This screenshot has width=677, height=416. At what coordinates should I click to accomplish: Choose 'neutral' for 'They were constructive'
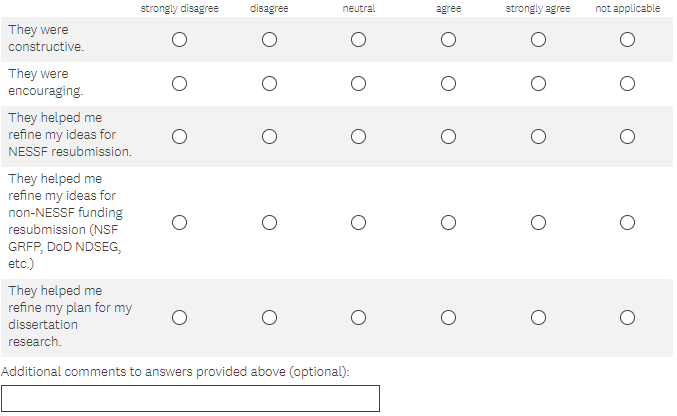pyautogui.click(x=358, y=40)
